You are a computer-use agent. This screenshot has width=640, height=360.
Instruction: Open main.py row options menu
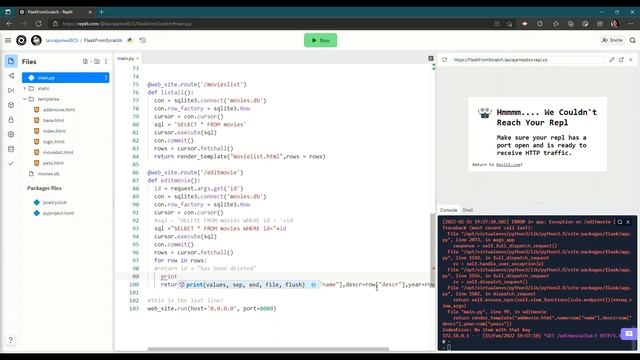coord(106,78)
